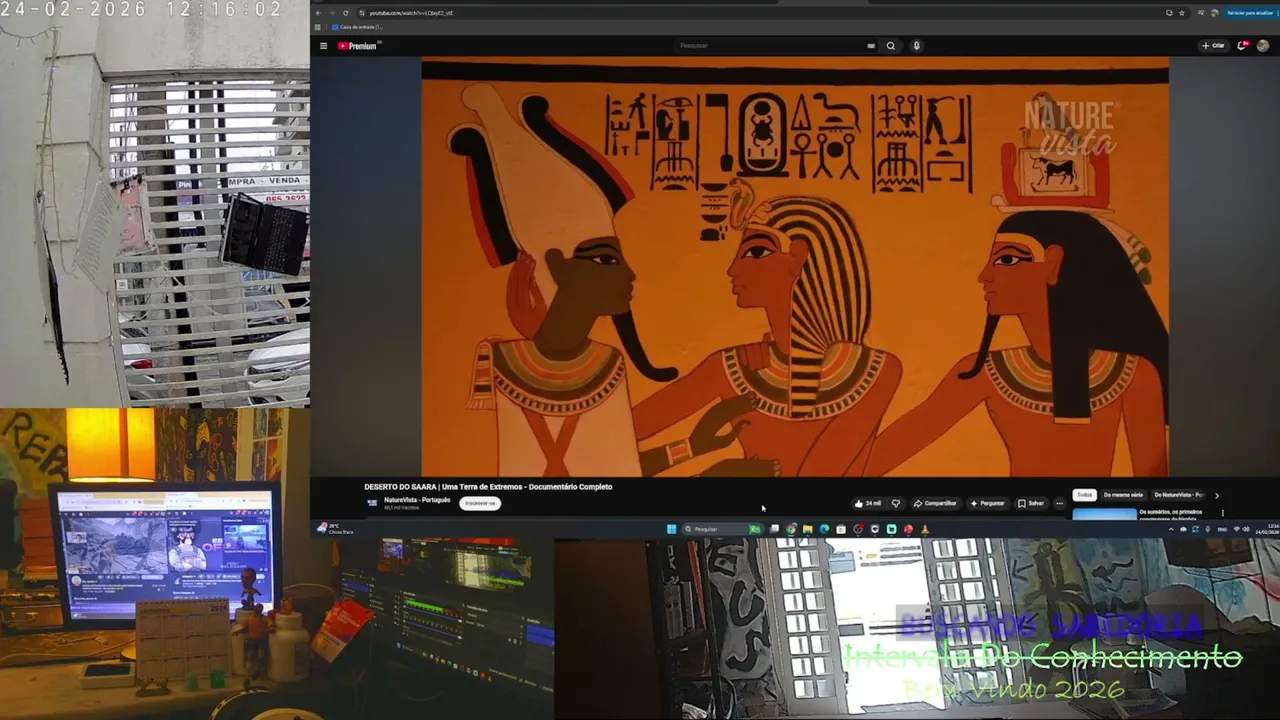Open Microsoft Edge from the taskbar
The height and width of the screenshot is (720, 1280).
[824, 529]
